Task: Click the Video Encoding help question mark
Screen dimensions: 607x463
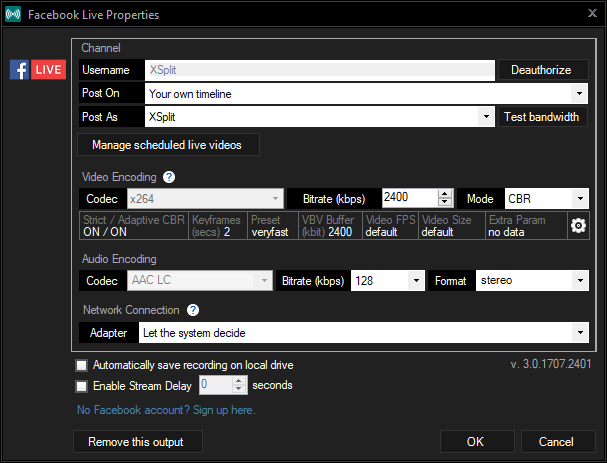Action: 169,177
